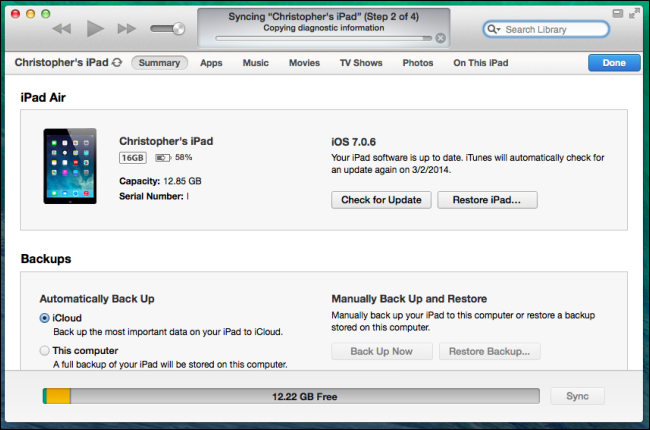Open the Apps tab
This screenshot has height=430, width=650.
coord(211,63)
